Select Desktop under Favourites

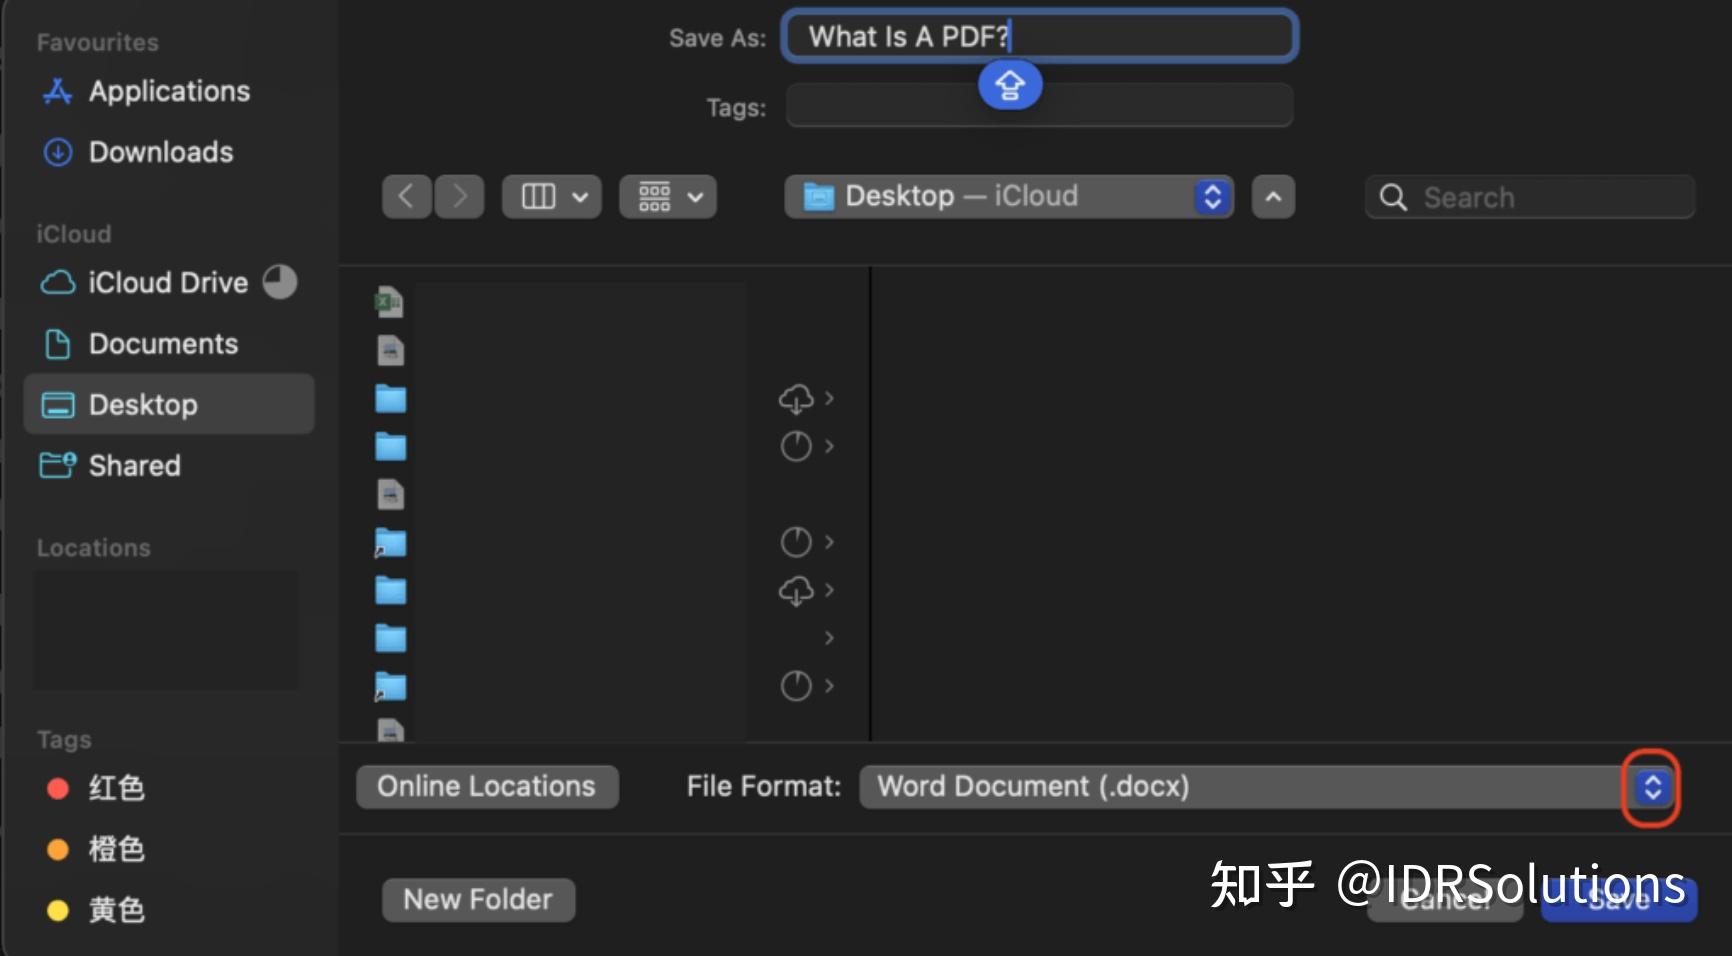[x=143, y=404]
